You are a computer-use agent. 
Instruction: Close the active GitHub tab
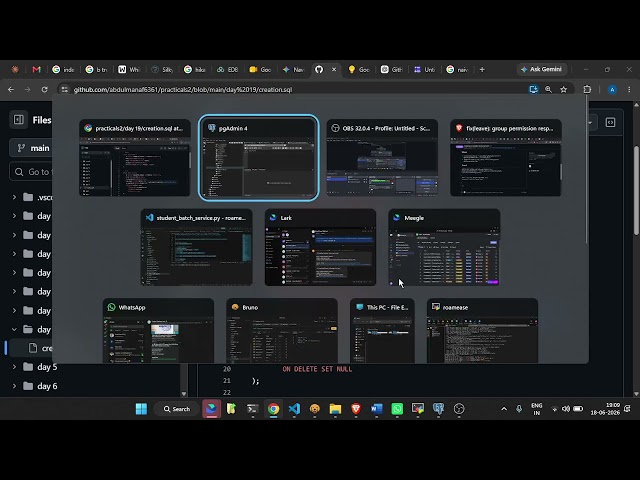tap(334, 69)
